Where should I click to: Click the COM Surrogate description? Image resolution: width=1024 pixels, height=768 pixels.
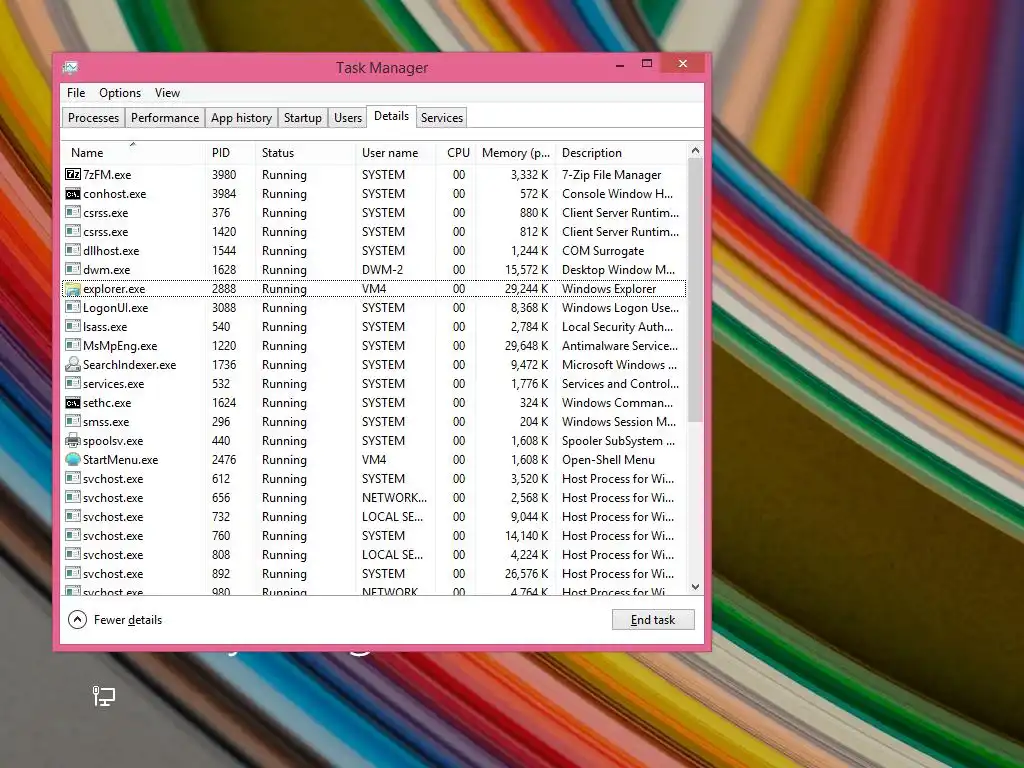tap(603, 251)
